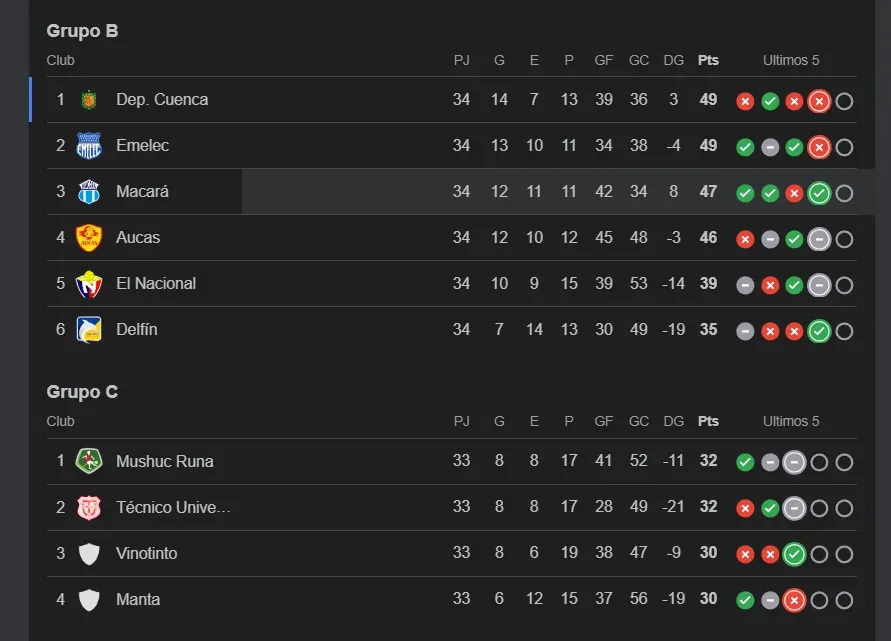Click Dep. Cuenca's latest loss result icon

819,101
